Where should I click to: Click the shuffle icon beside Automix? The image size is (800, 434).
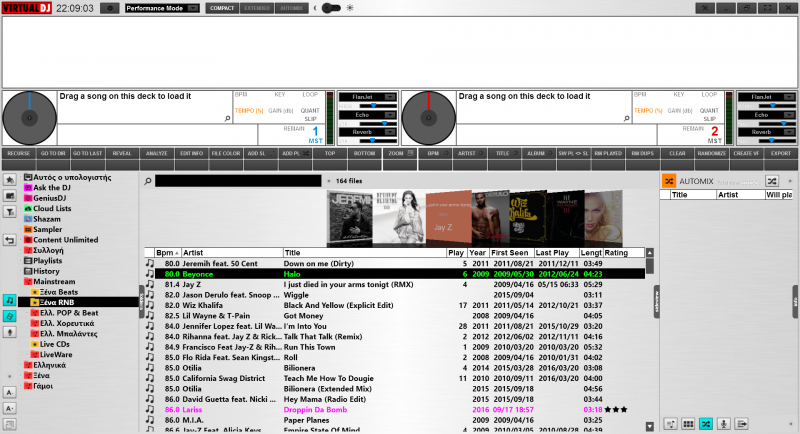tap(772, 181)
